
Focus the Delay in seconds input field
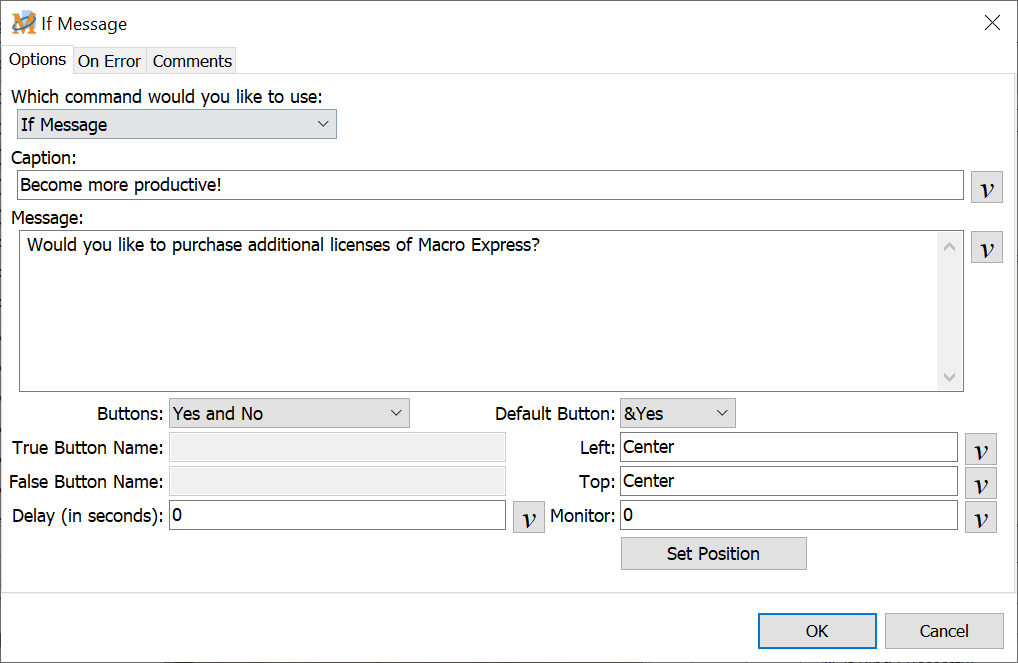point(337,515)
